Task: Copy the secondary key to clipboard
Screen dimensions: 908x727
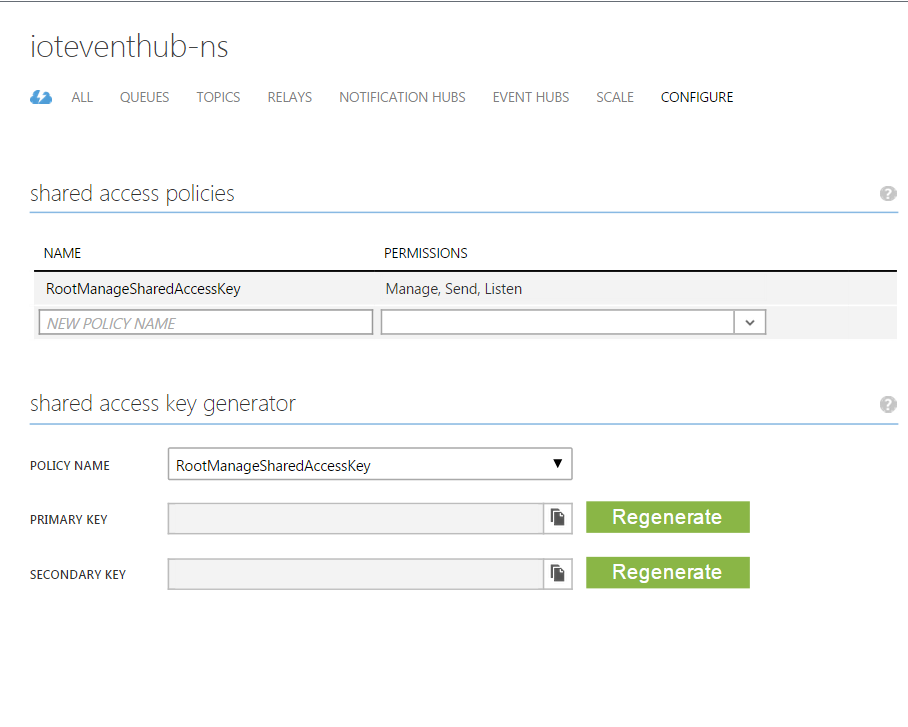Action: pyautogui.click(x=558, y=573)
